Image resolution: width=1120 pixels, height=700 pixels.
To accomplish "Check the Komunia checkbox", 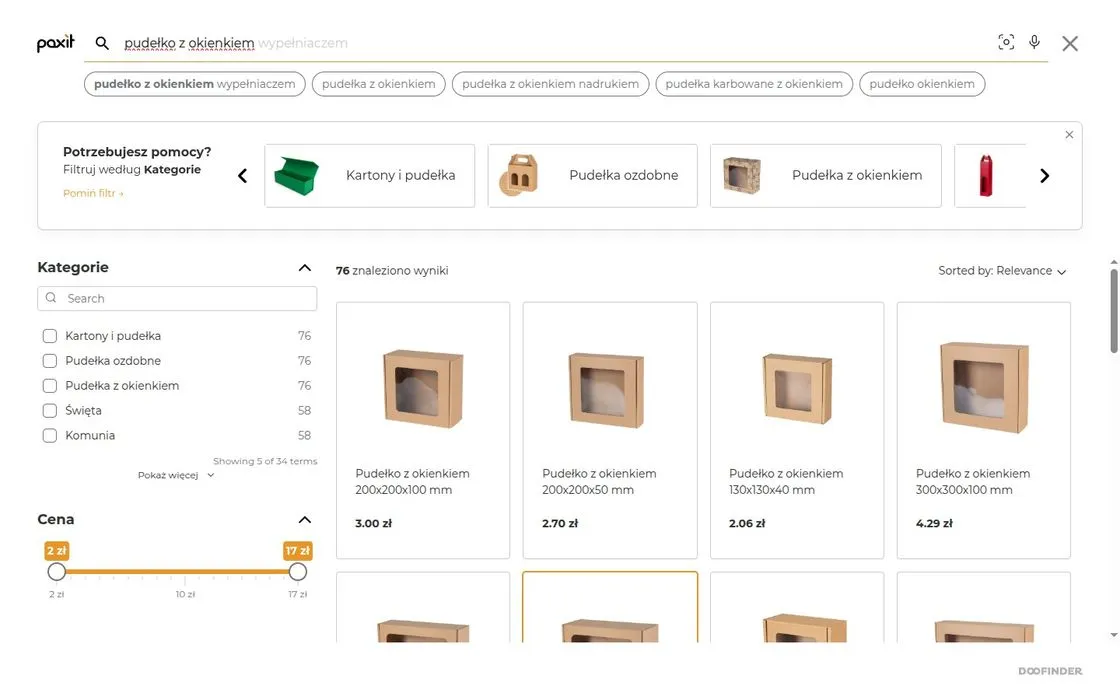I will click(49, 436).
